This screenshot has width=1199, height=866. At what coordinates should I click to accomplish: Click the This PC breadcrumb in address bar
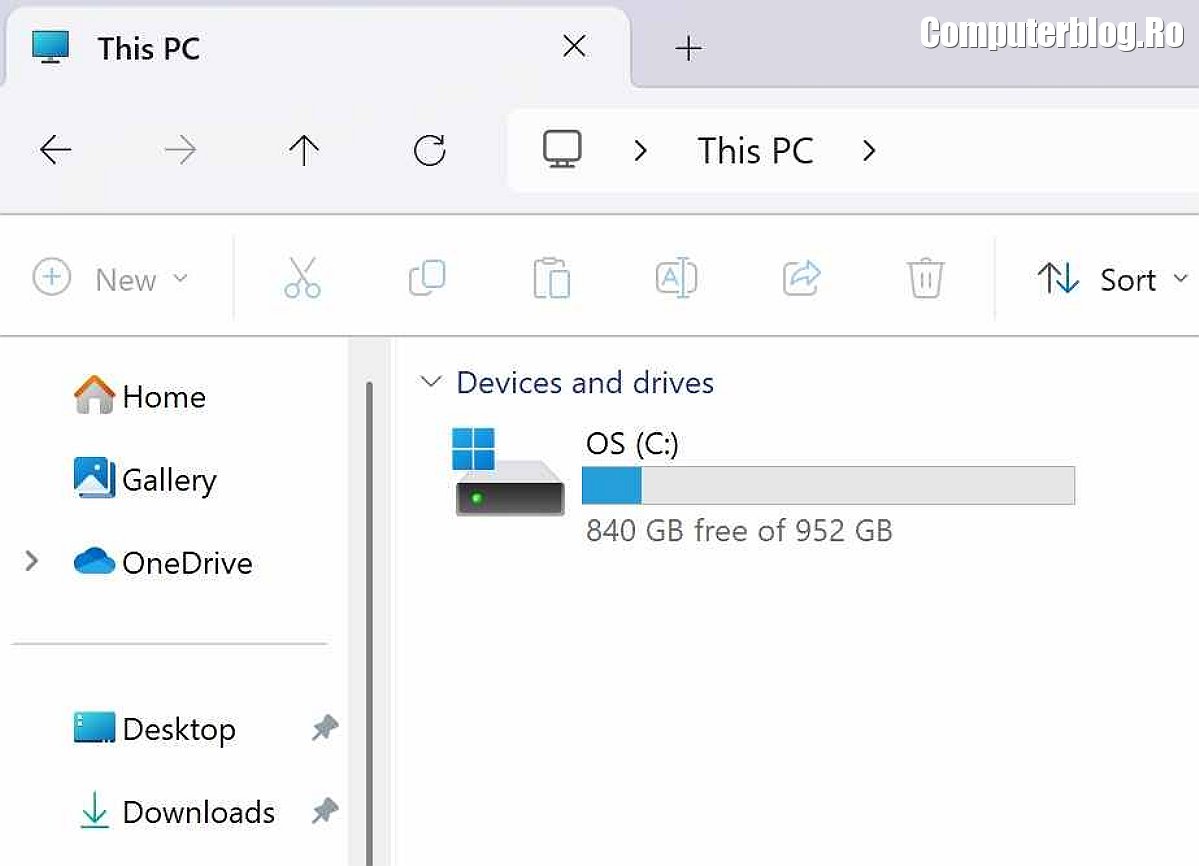coord(755,151)
